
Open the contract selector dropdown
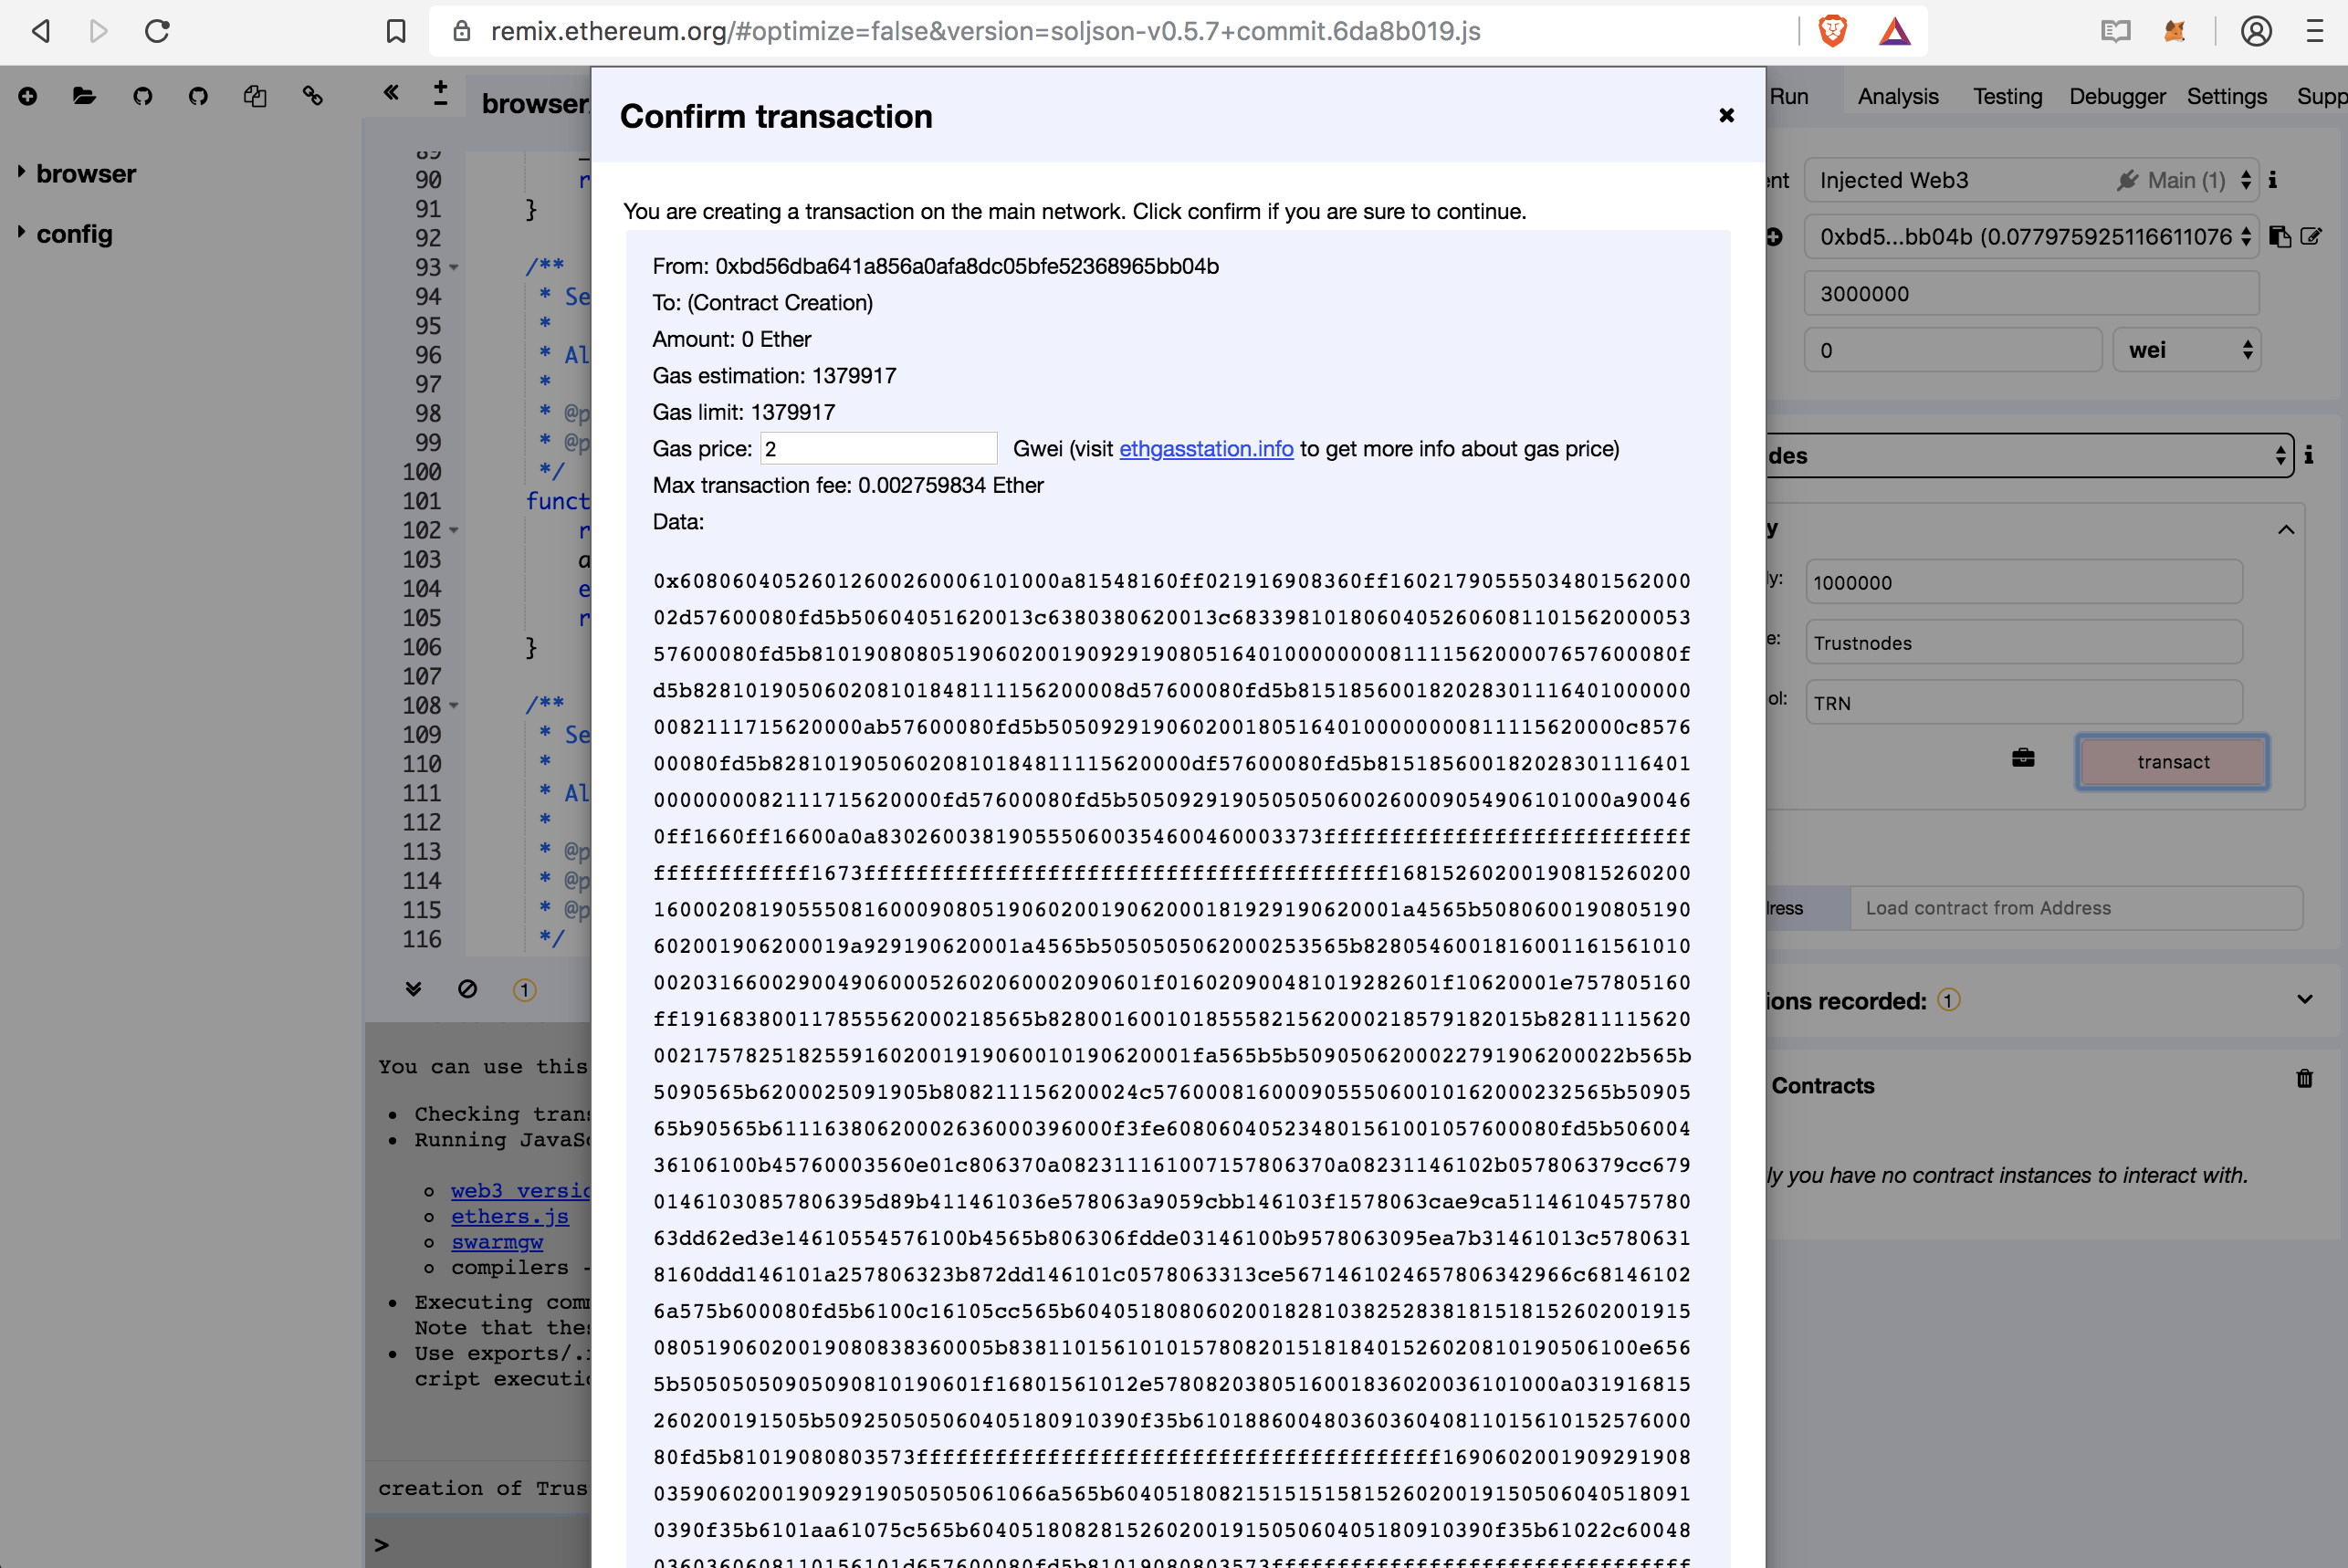2029,456
